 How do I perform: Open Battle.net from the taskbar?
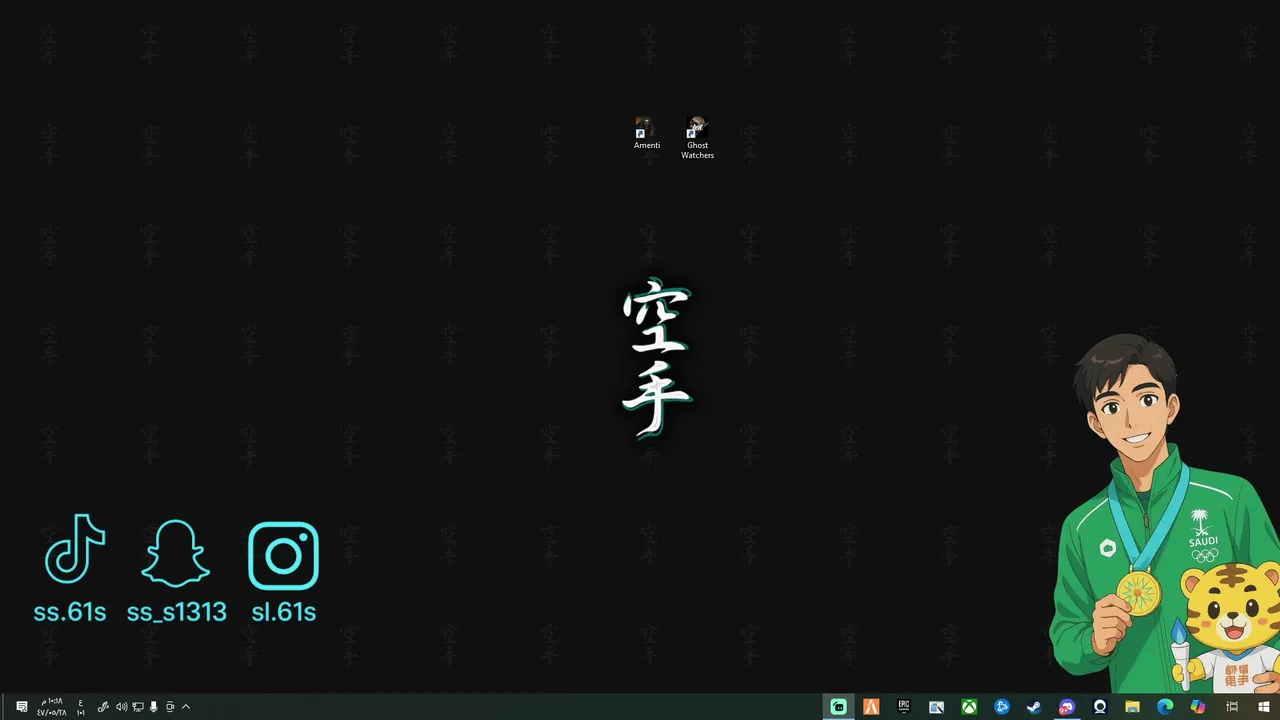1002,707
